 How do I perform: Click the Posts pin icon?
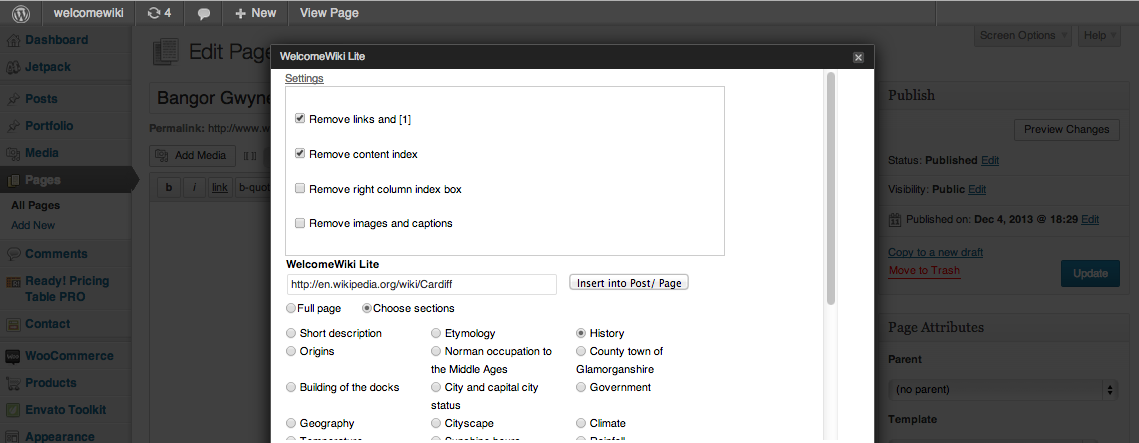[13, 99]
